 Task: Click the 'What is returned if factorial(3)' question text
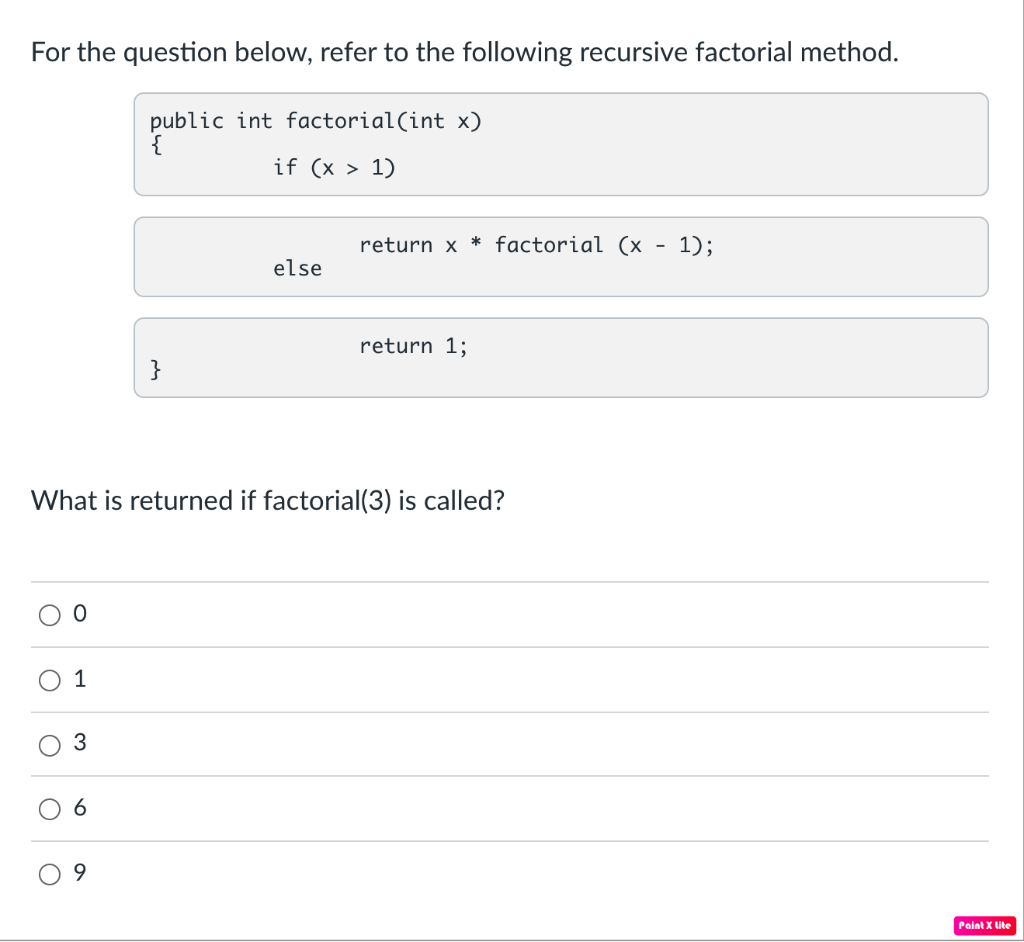click(268, 501)
